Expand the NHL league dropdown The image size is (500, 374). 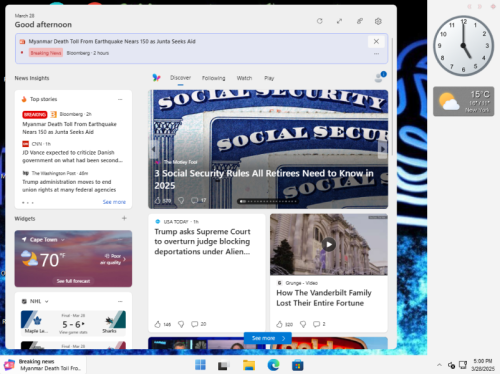(47, 301)
